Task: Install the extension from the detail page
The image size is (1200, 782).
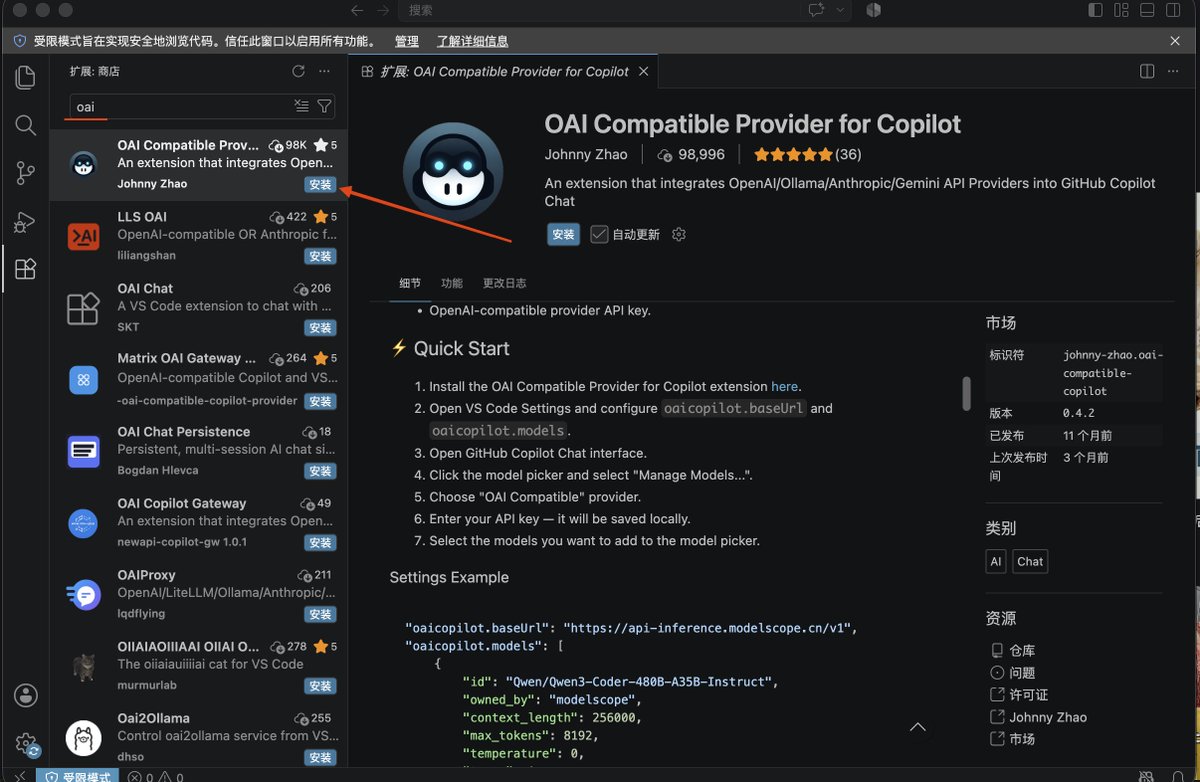Action: pos(563,234)
